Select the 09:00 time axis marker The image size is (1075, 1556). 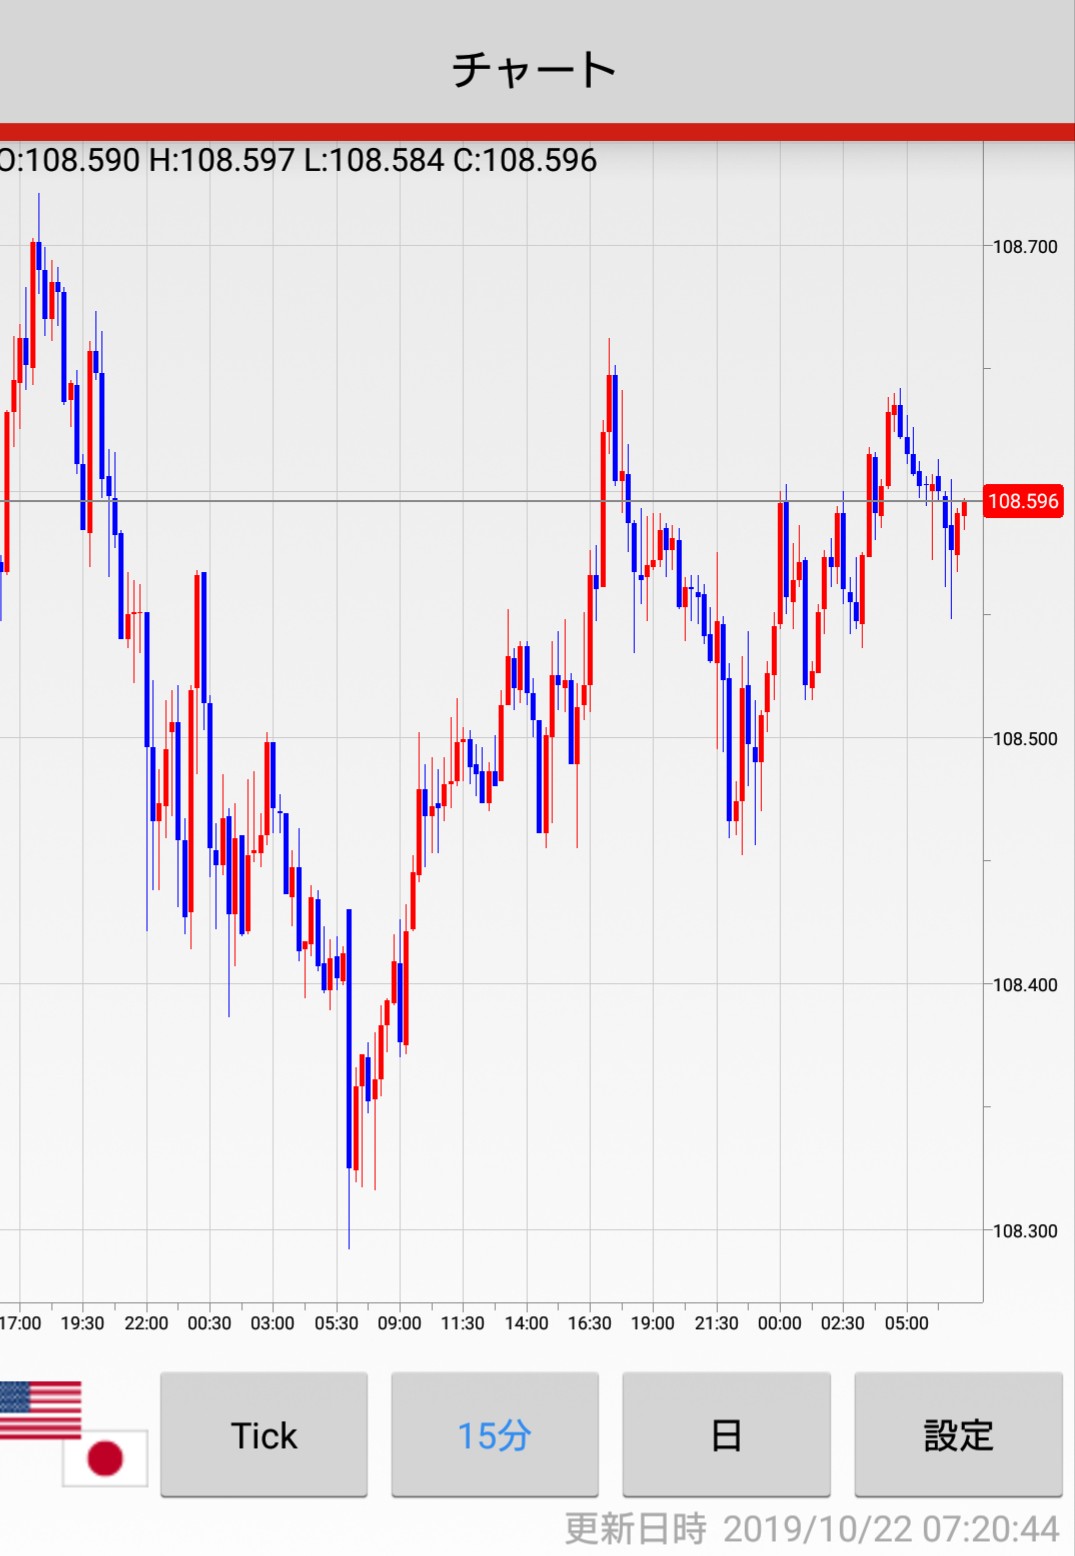tap(399, 1323)
